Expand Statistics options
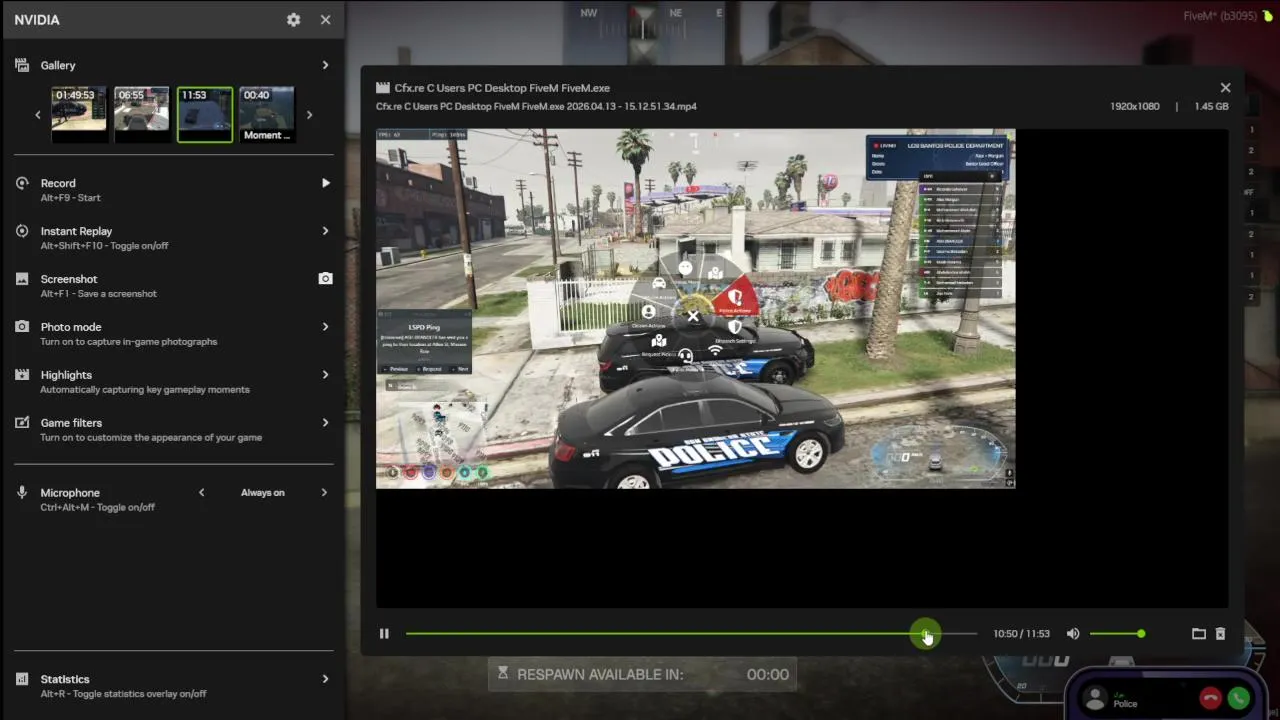 pos(325,679)
